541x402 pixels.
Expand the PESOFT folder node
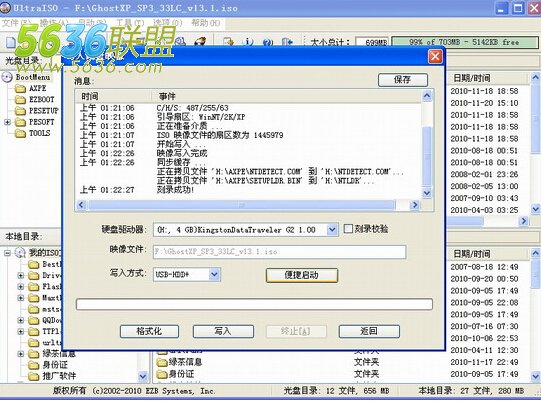click(x=7, y=122)
